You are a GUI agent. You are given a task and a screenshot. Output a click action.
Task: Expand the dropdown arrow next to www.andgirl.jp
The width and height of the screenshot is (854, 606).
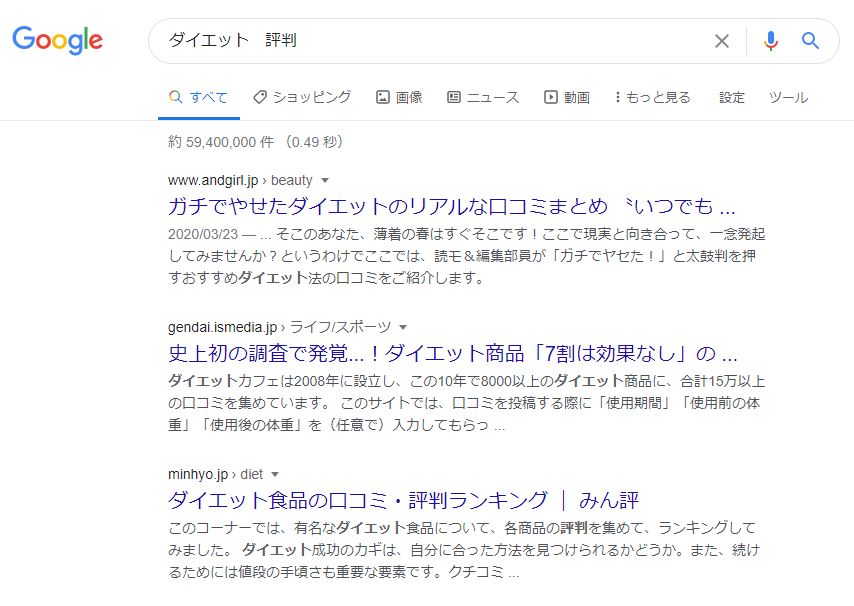coord(325,180)
